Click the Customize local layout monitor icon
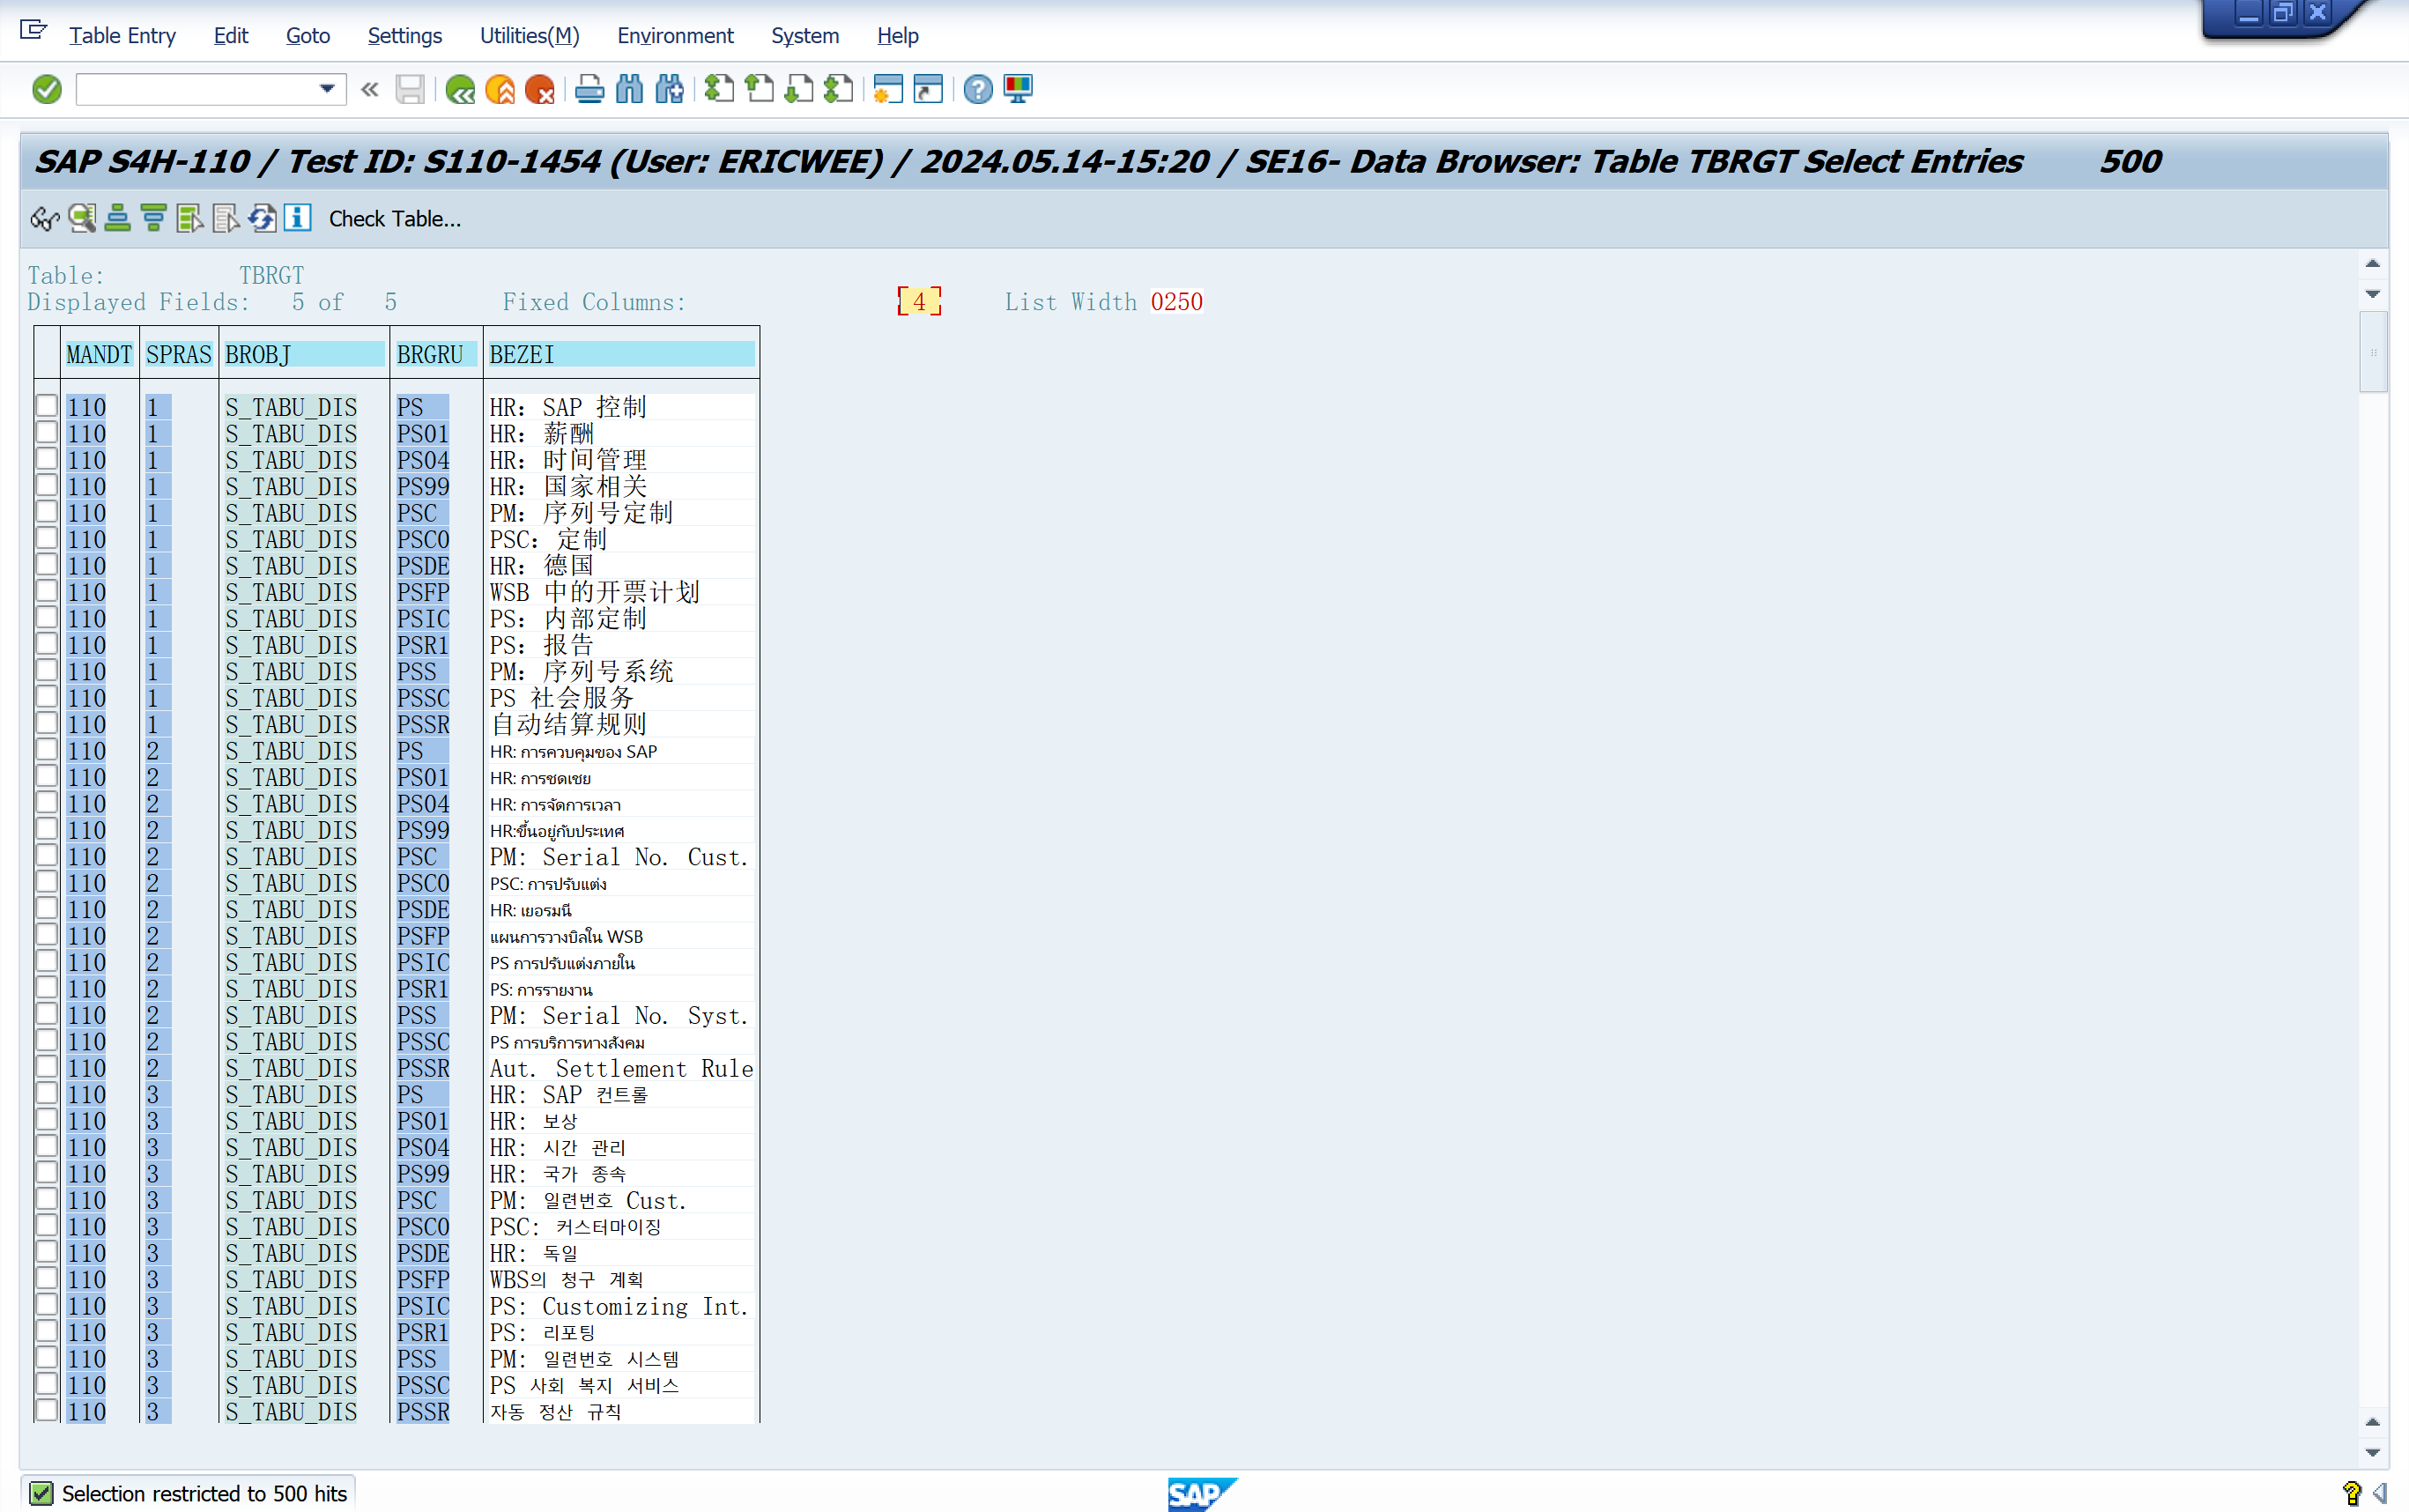 [x=1018, y=90]
